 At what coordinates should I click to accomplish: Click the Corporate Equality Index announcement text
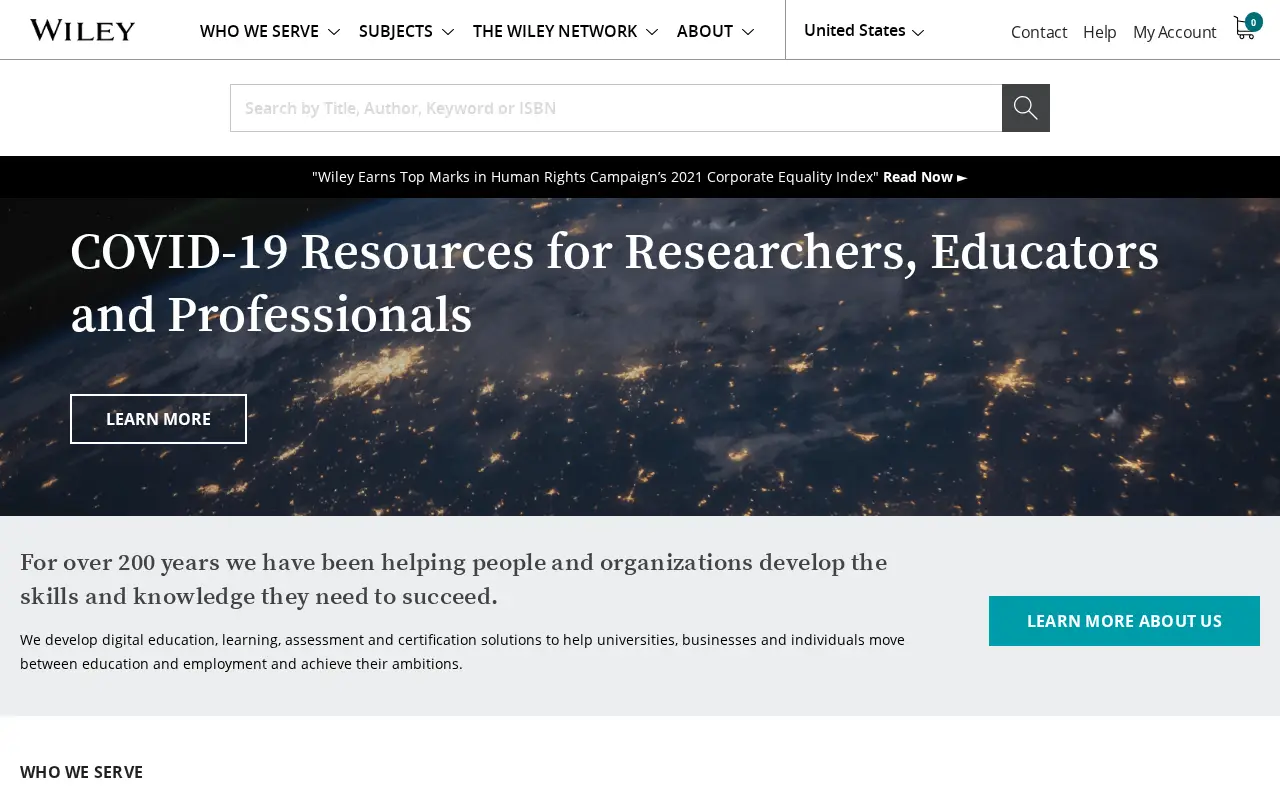coord(595,177)
